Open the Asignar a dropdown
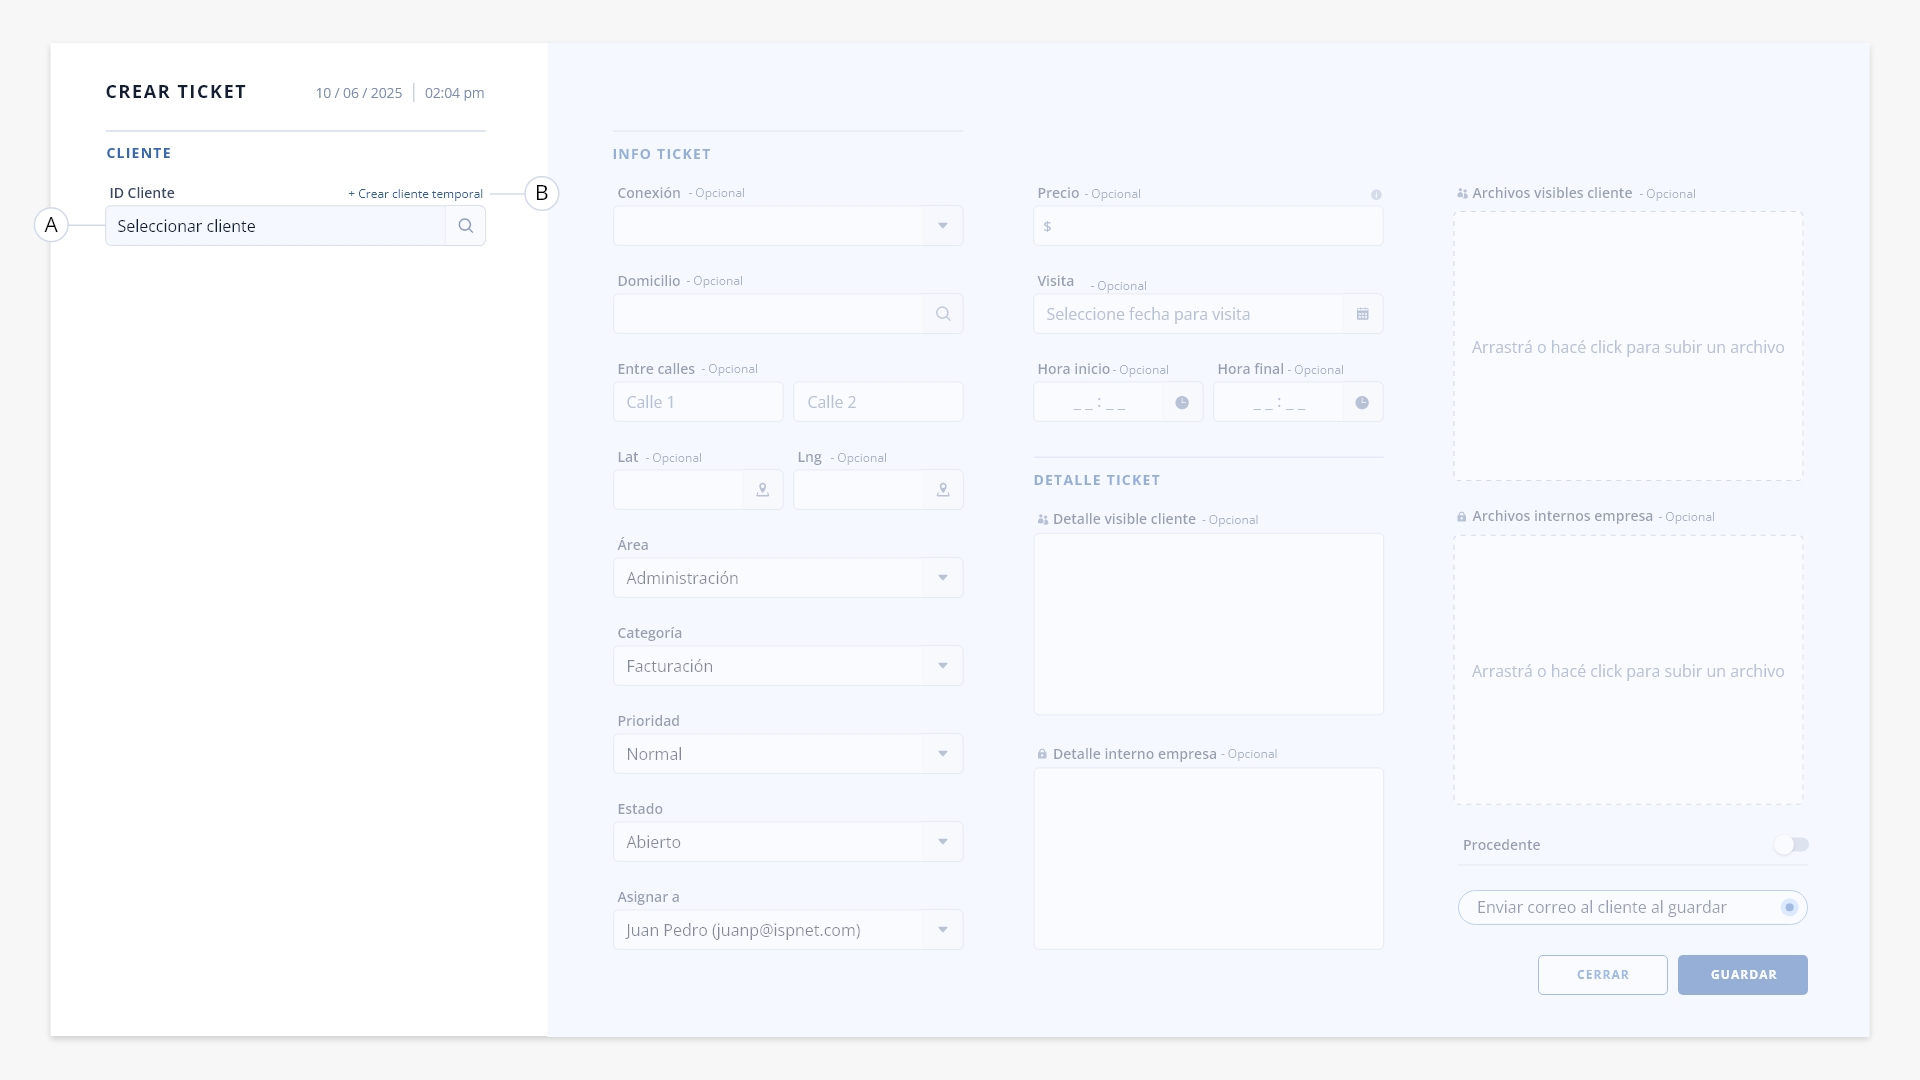Image resolution: width=1920 pixels, height=1080 pixels. (x=788, y=930)
